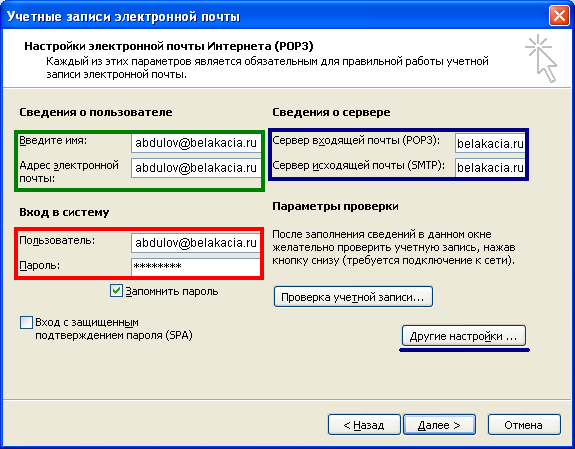Enable the SPA secure password checkbox
Image resolution: width=575 pixels, height=449 pixels.
coord(26,323)
